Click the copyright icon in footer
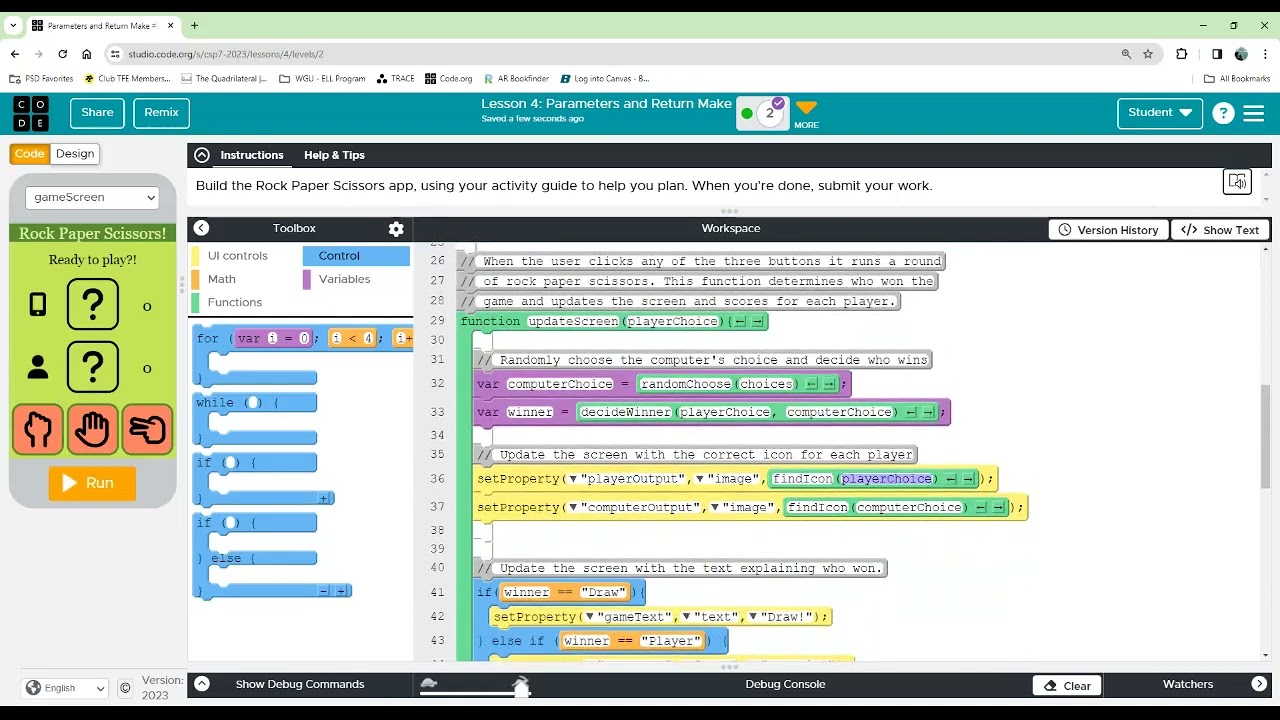This screenshot has height=720, width=1280. click(x=125, y=688)
